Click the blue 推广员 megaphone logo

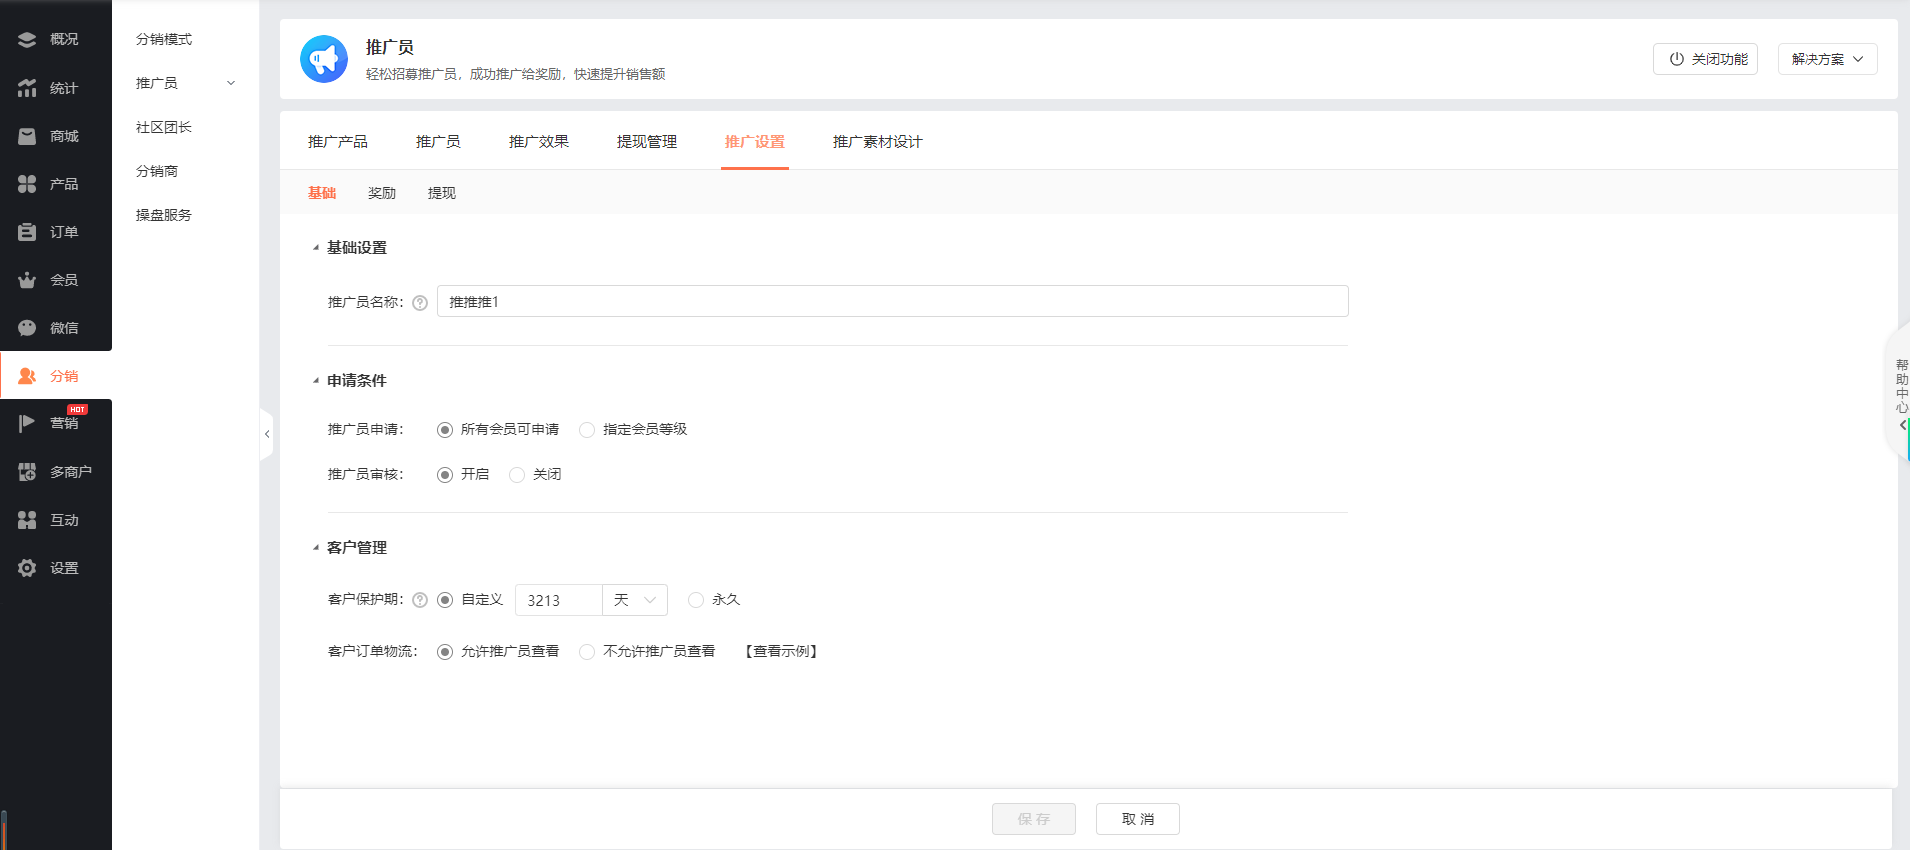pos(324,59)
